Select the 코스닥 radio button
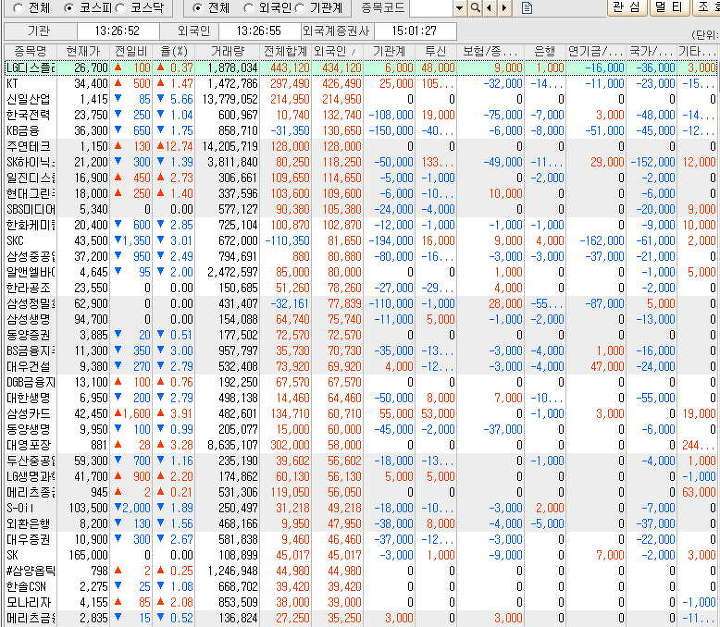 [x=120, y=8]
